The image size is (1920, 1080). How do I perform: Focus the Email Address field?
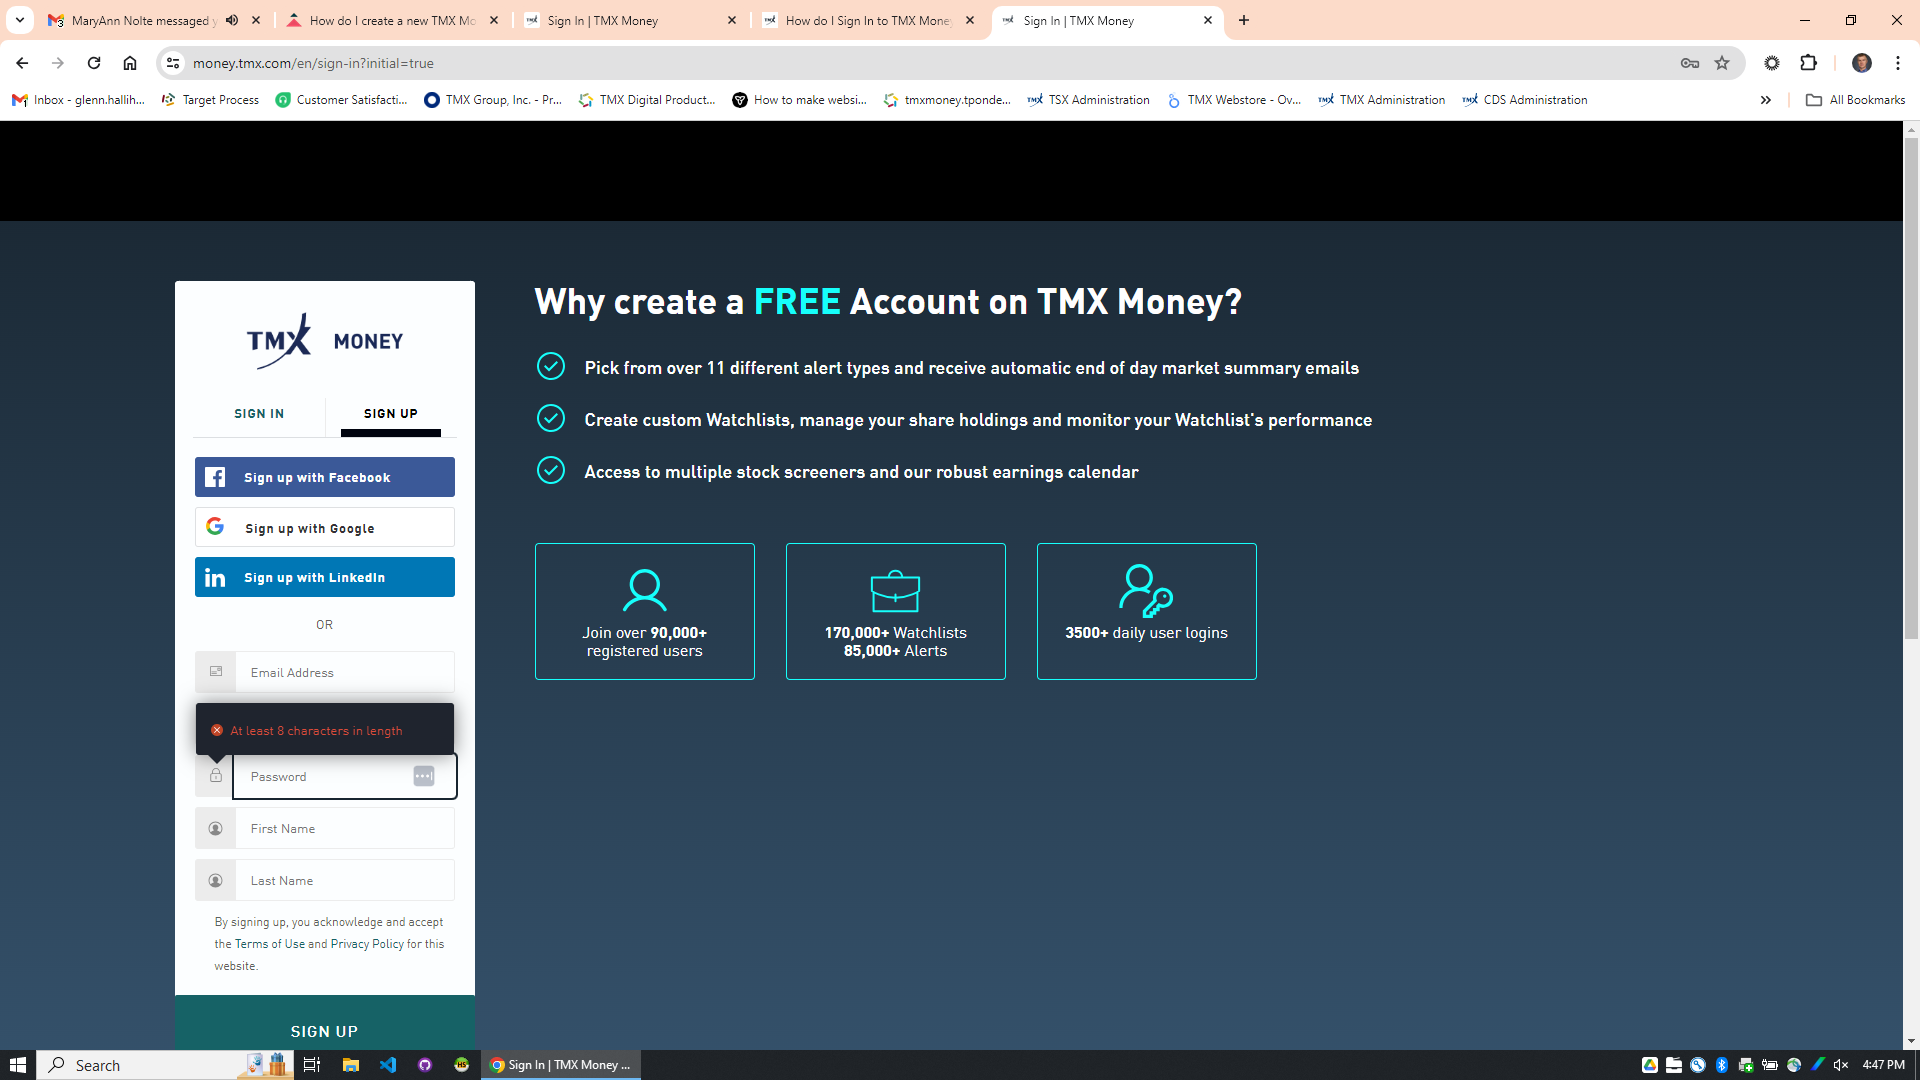click(x=344, y=672)
